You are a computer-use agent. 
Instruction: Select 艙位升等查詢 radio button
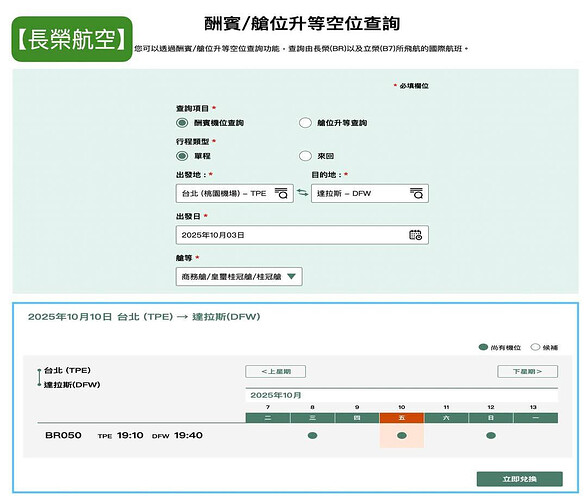[305, 123]
